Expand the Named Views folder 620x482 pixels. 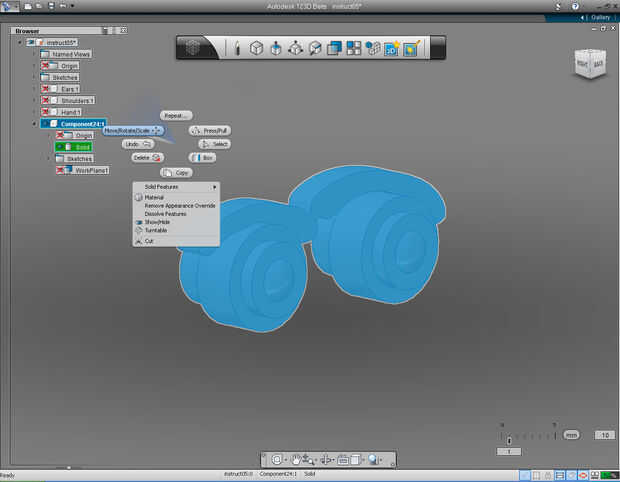coord(34,54)
